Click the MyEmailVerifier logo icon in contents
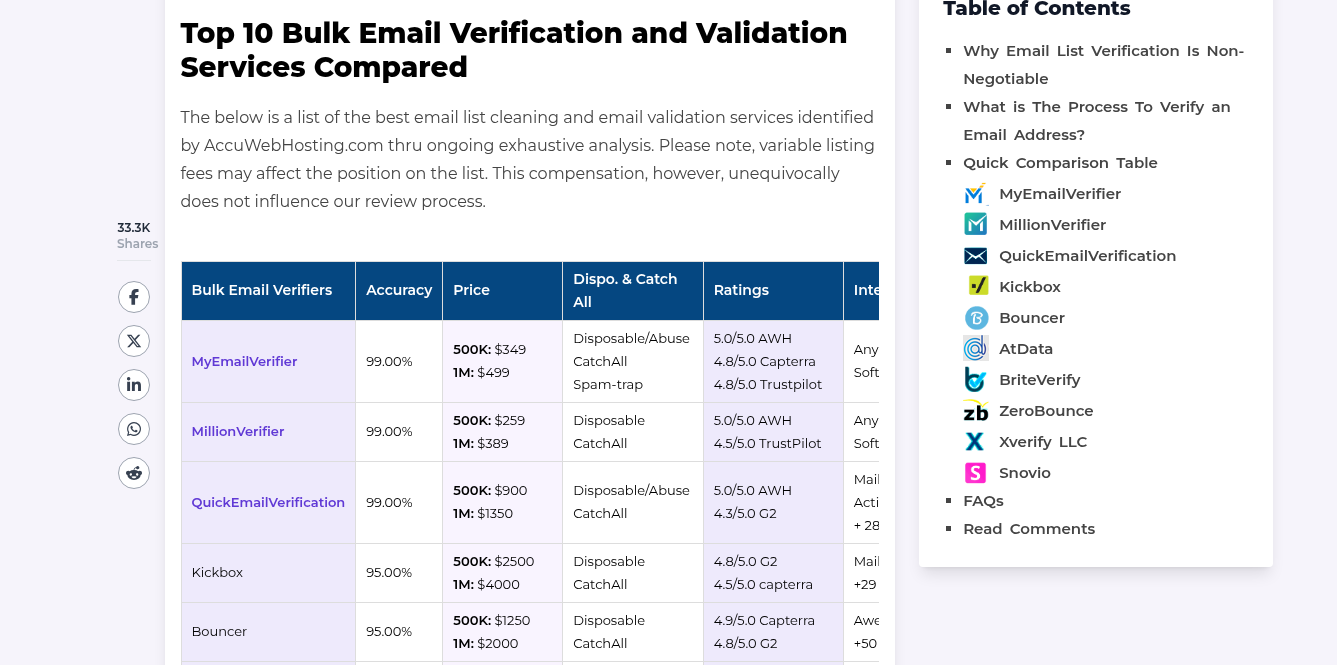Image resolution: width=1337 pixels, height=665 pixels. tap(975, 194)
